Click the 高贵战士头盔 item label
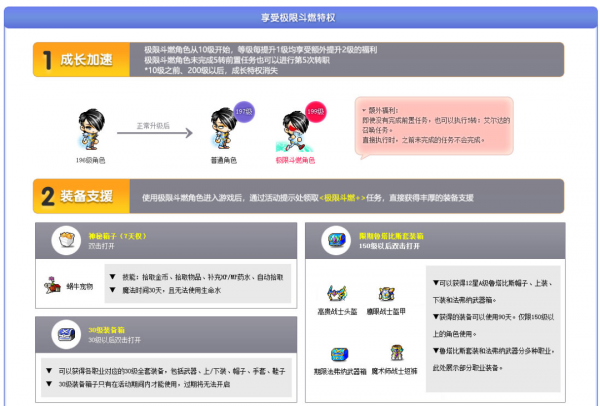 (x=337, y=311)
